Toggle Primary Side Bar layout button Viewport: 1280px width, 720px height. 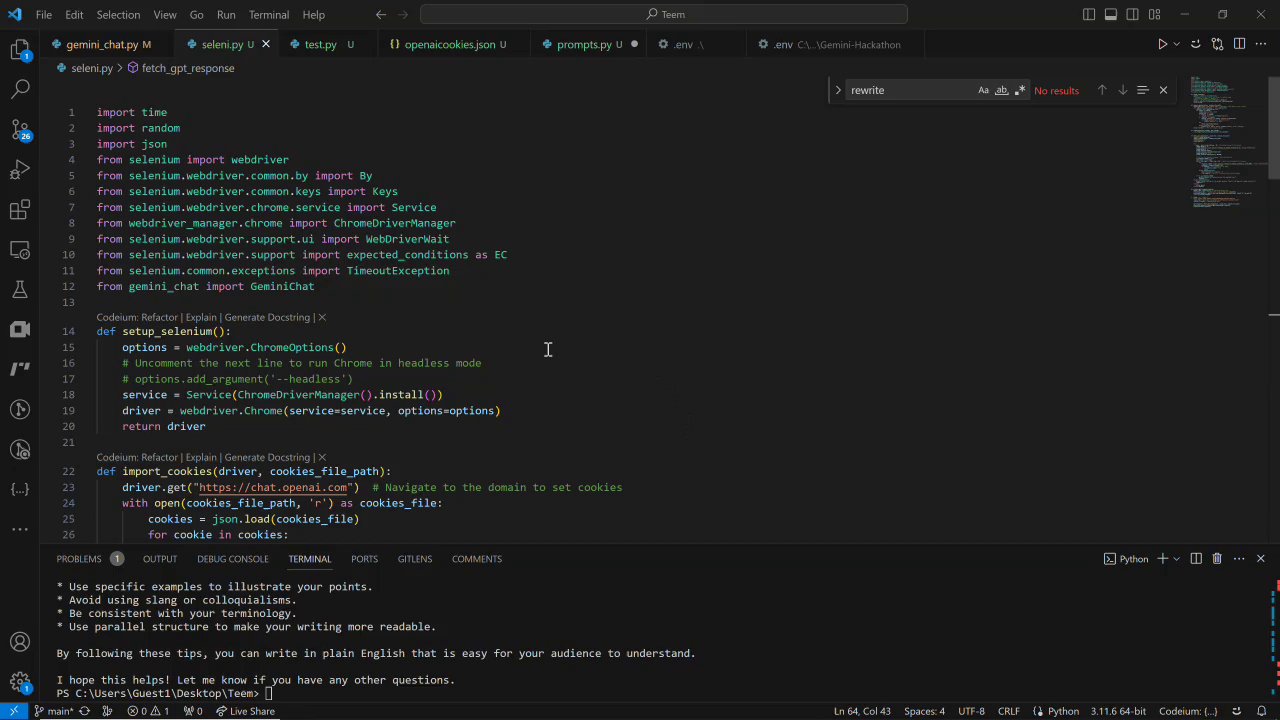point(1089,15)
